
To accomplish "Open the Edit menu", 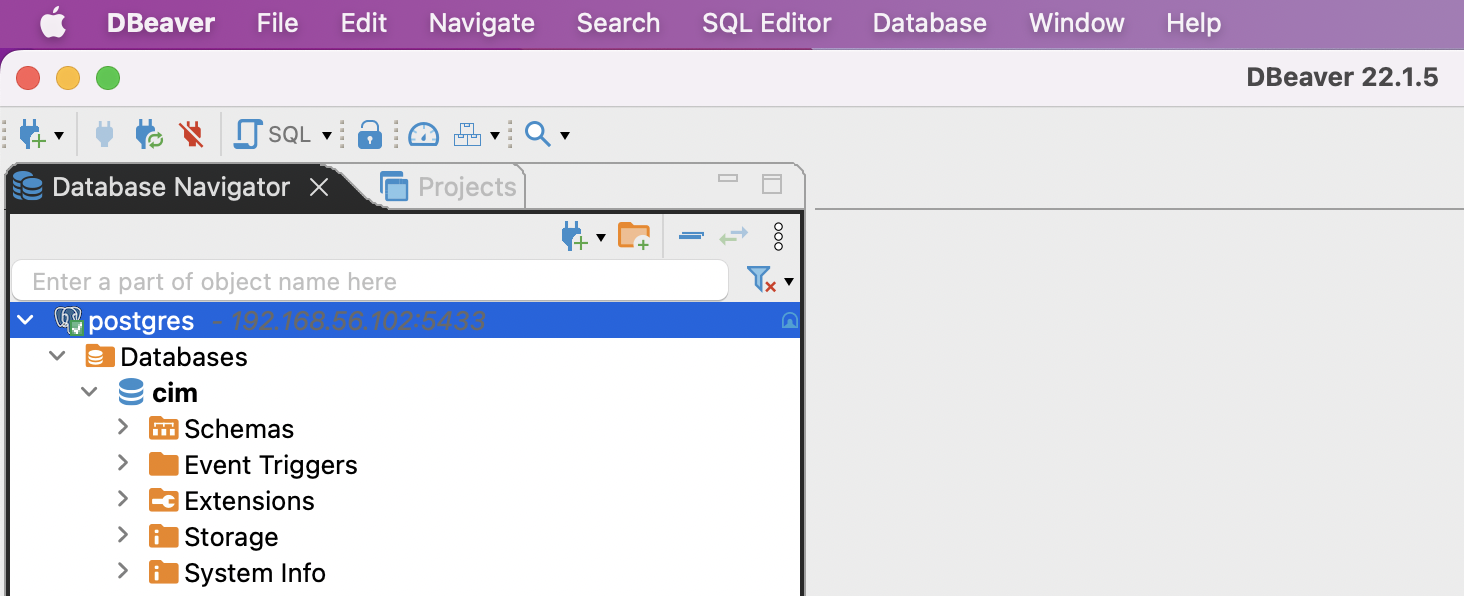I will pos(364,23).
